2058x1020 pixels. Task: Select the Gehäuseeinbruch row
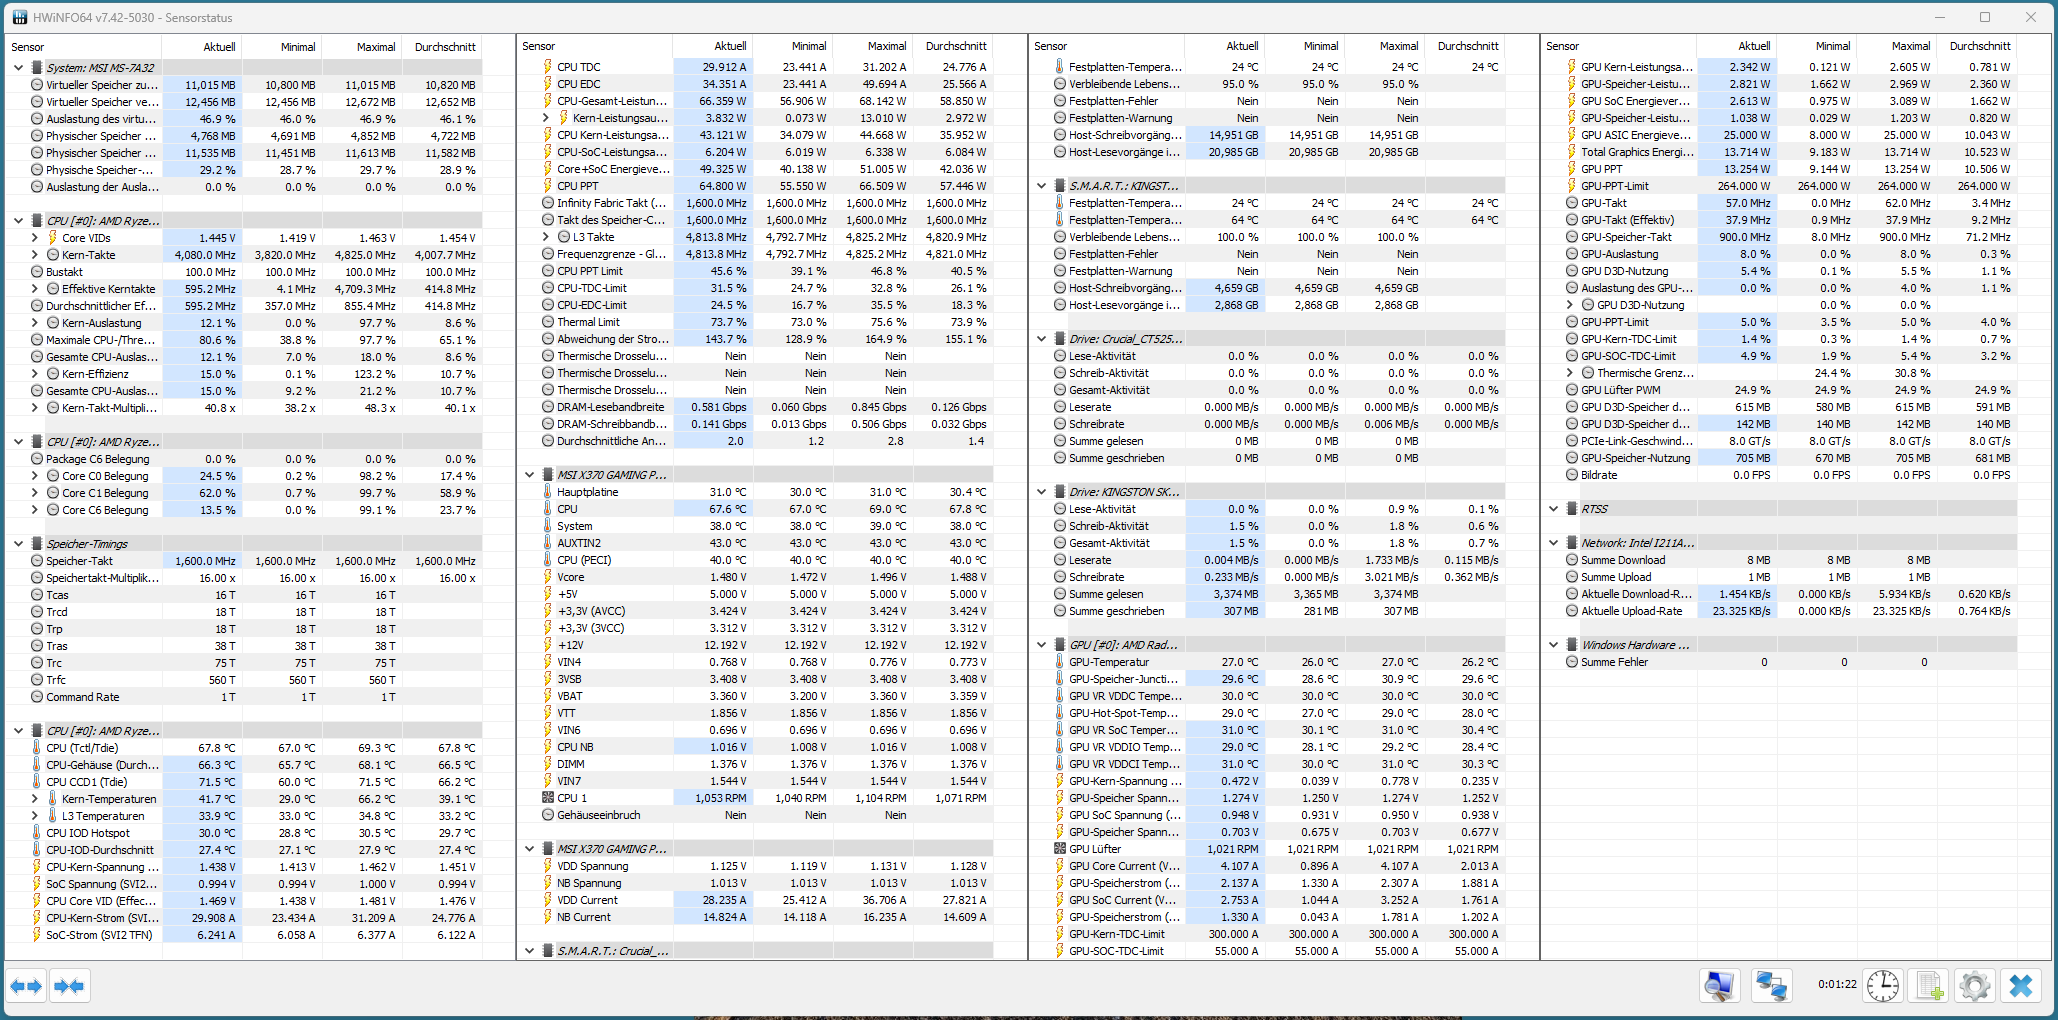point(756,815)
